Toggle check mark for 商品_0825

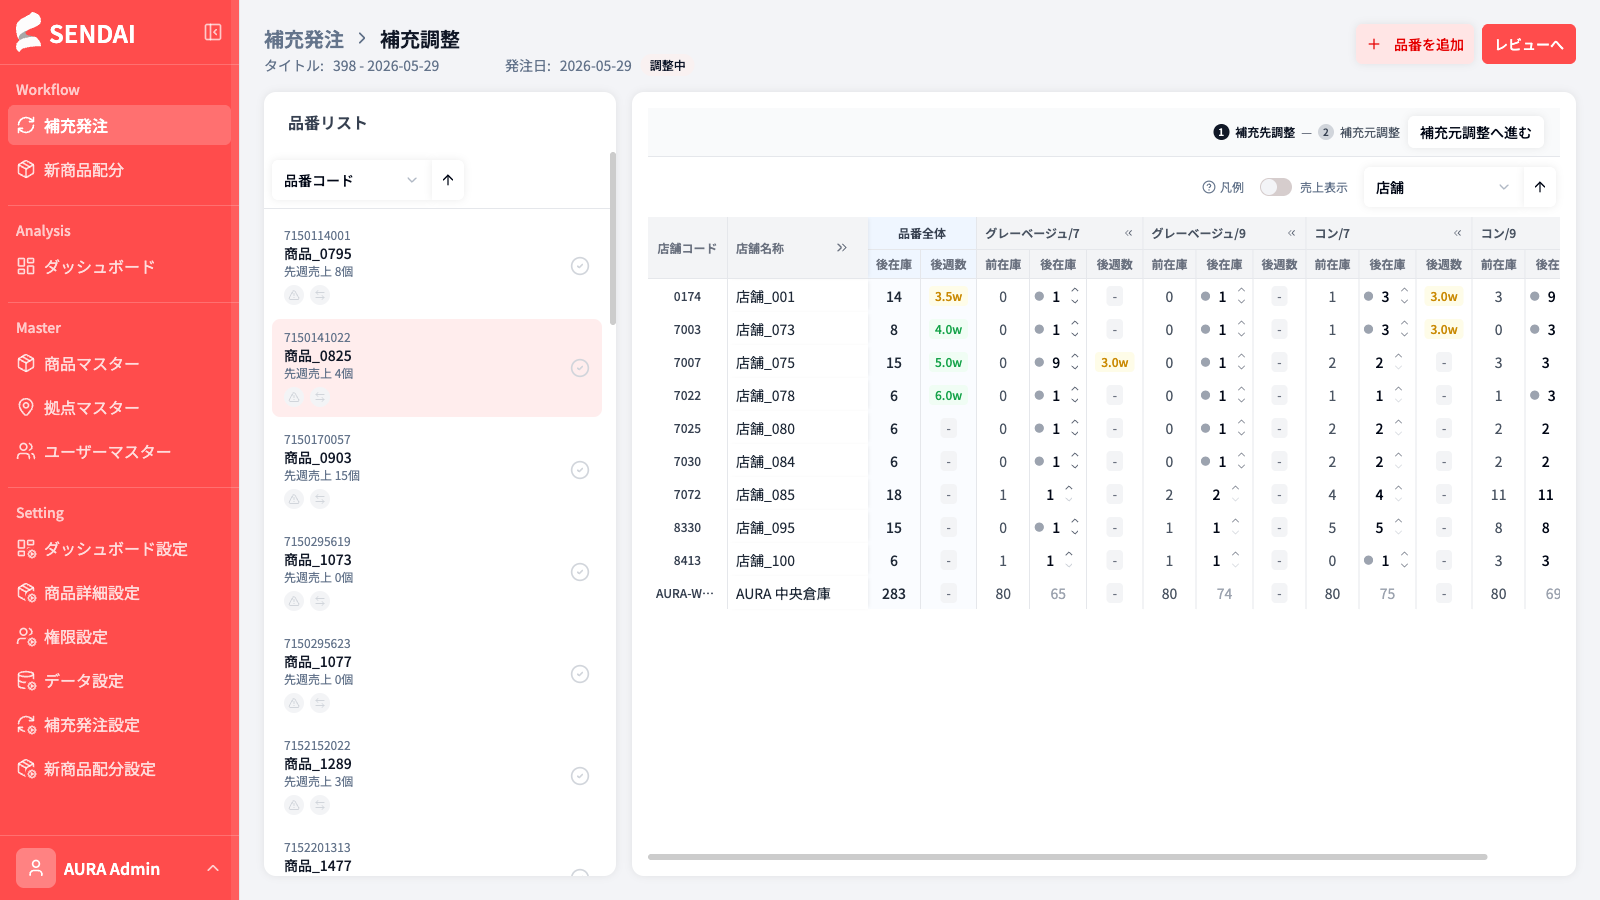coord(580,368)
